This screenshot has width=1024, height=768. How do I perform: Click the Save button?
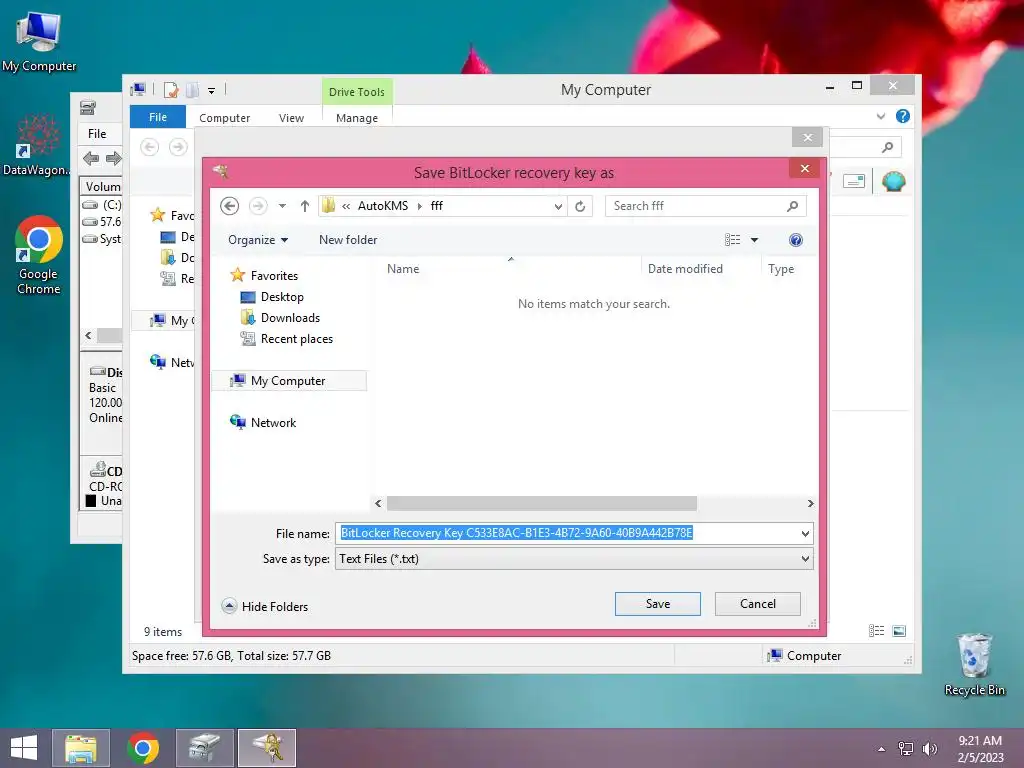658,604
